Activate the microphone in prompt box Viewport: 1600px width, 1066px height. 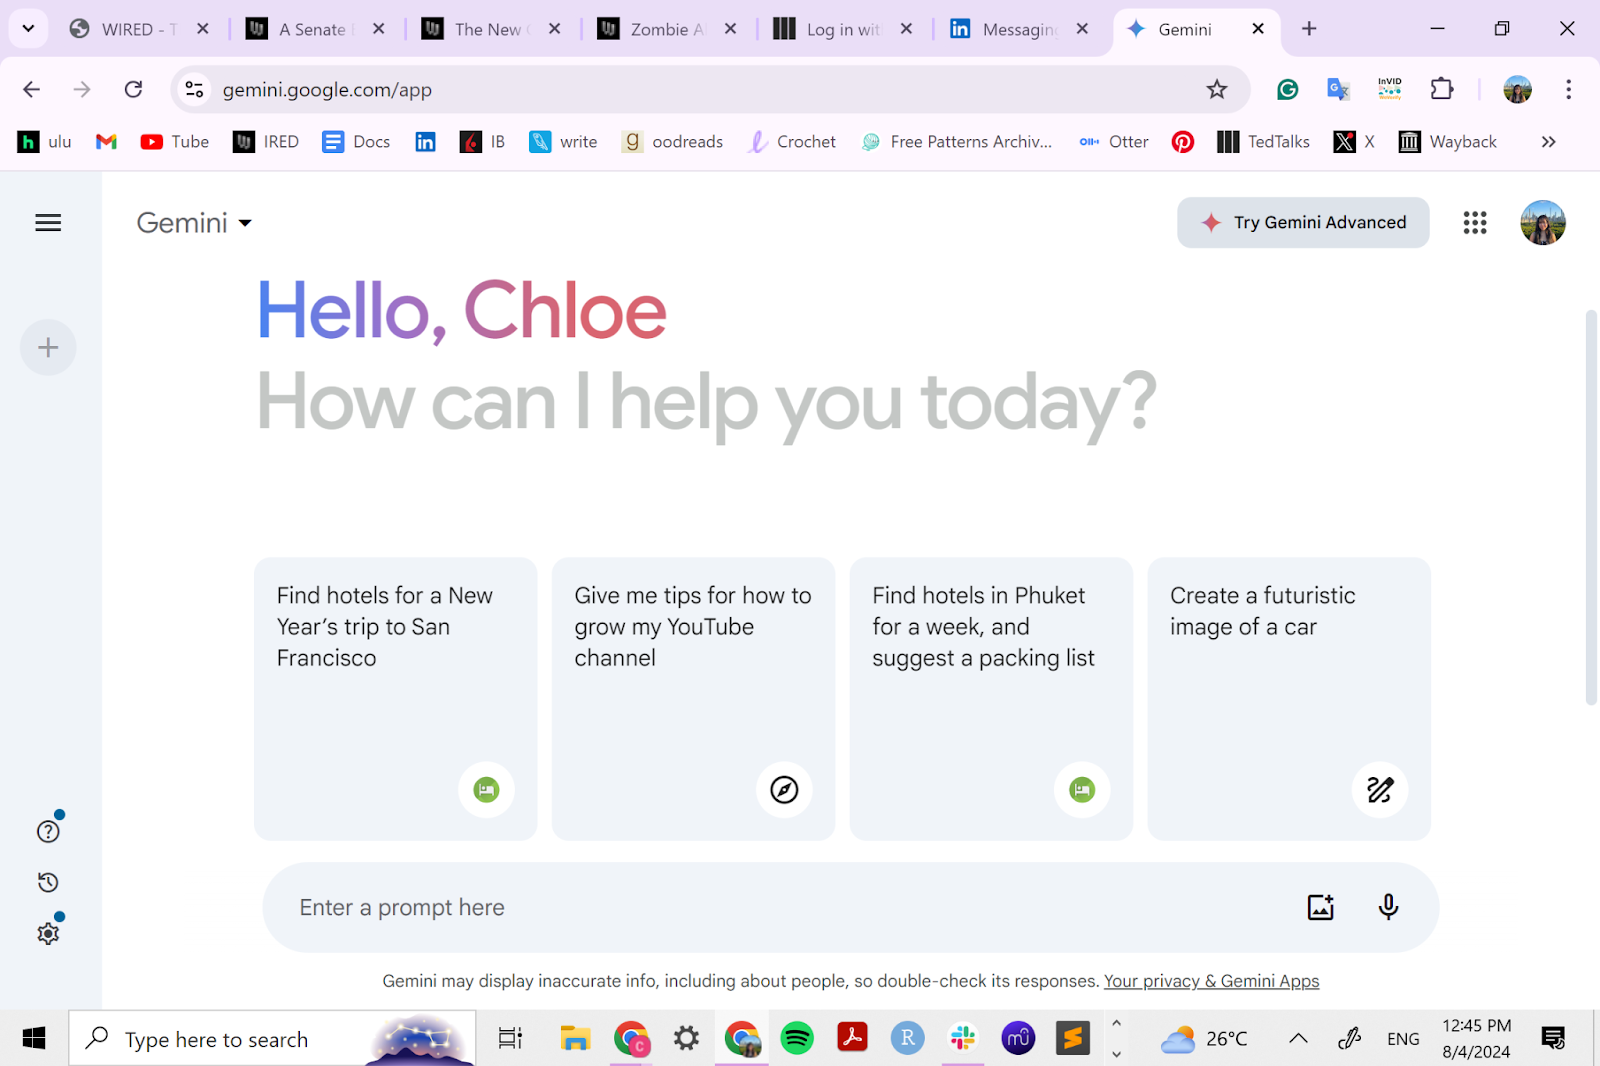click(x=1388, y=907)
